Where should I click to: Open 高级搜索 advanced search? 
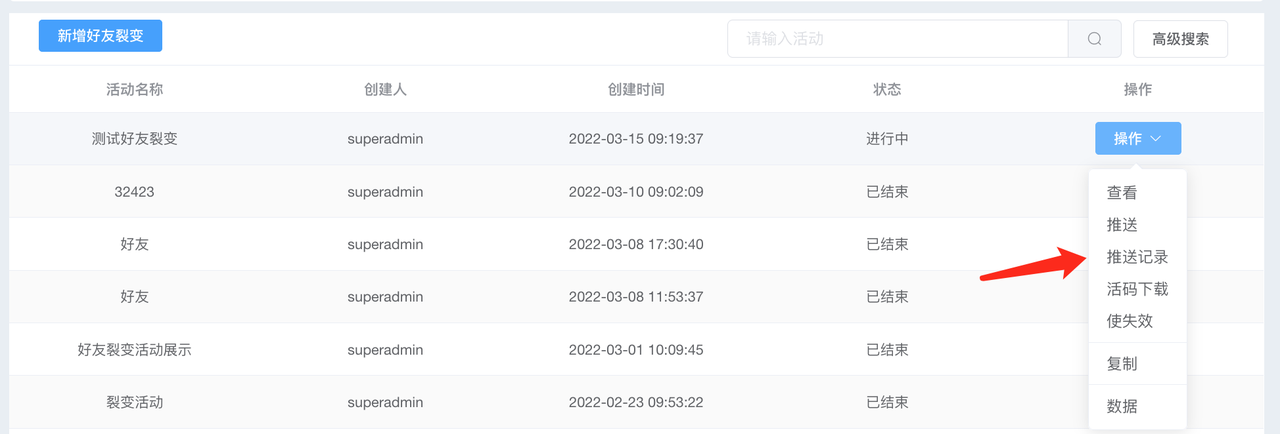click(1180, 39)
